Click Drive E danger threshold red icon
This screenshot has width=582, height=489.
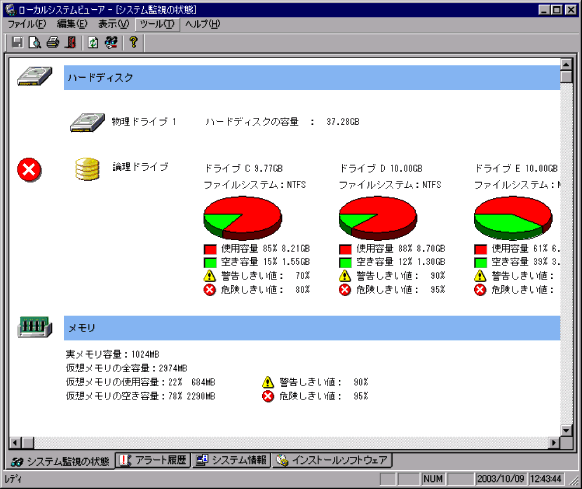pos(480,290)
